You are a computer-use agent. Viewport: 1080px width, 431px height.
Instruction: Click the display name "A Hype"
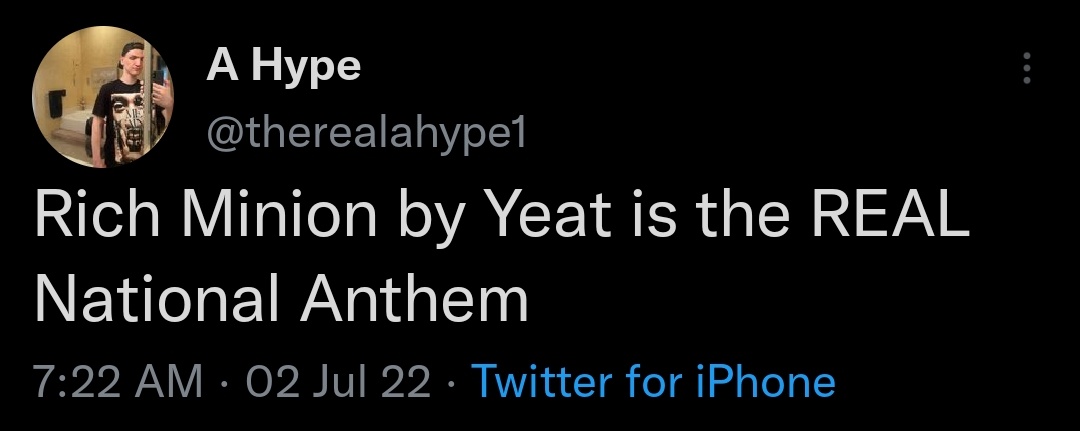[283, 67]
